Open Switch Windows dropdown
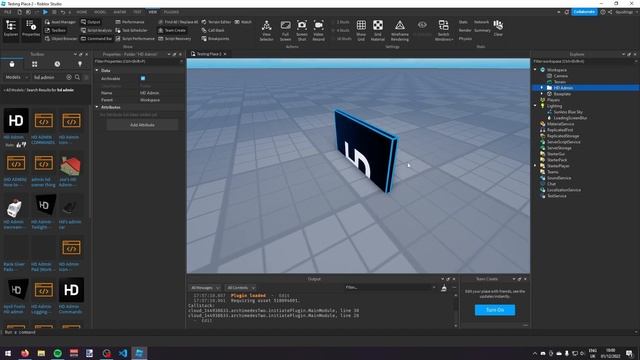This screenshot has height=360, width=640. click(444, 30)
